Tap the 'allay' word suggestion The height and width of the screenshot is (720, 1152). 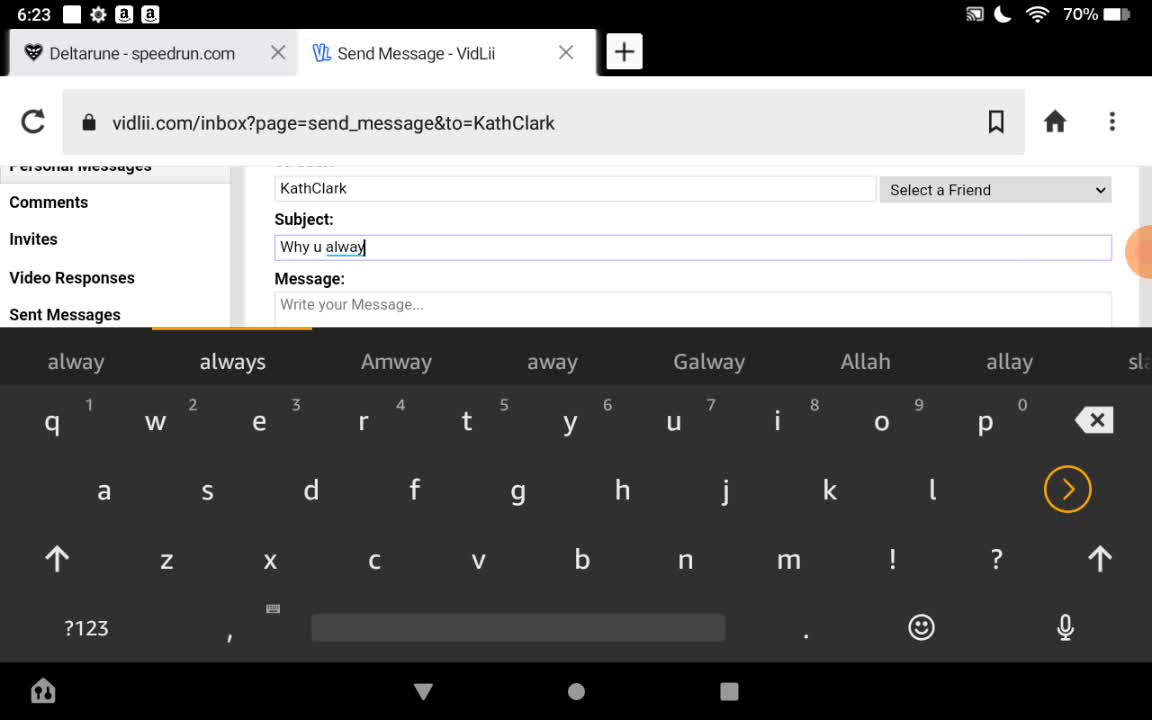pyautogui.click(x=1009, y=361)
